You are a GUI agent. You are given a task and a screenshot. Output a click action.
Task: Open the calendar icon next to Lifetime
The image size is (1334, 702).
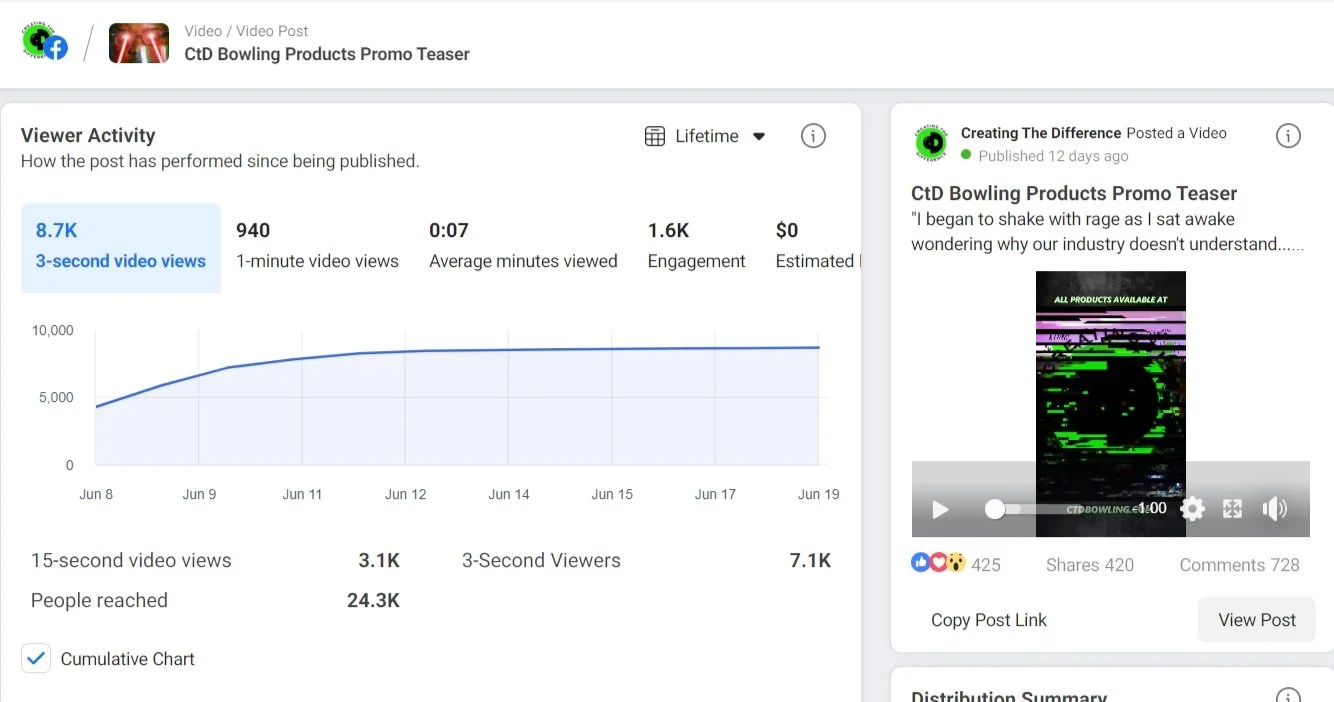pyautogui.click(x=655, y=135)
